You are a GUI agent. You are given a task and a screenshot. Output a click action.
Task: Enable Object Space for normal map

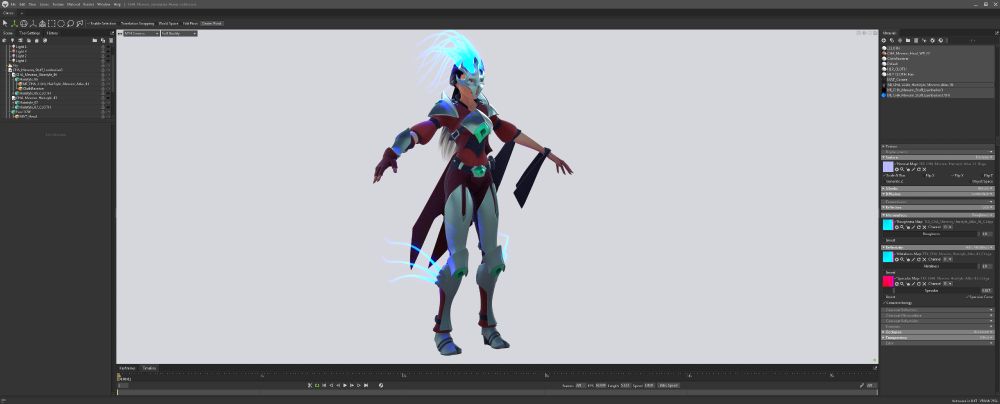[982, 181]
